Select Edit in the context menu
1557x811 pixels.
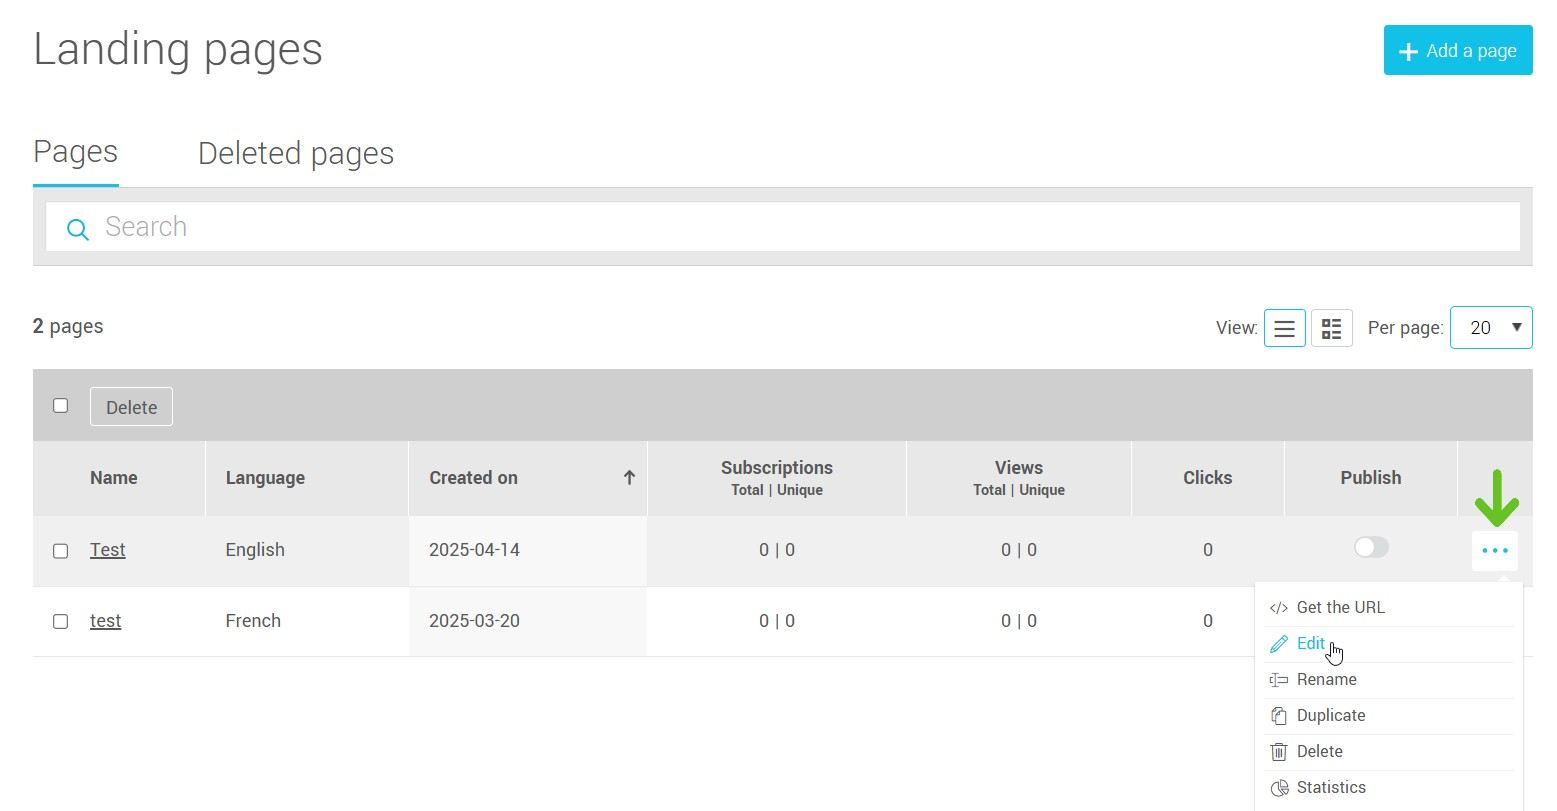pyautogui.click(x=1310, y=644)
